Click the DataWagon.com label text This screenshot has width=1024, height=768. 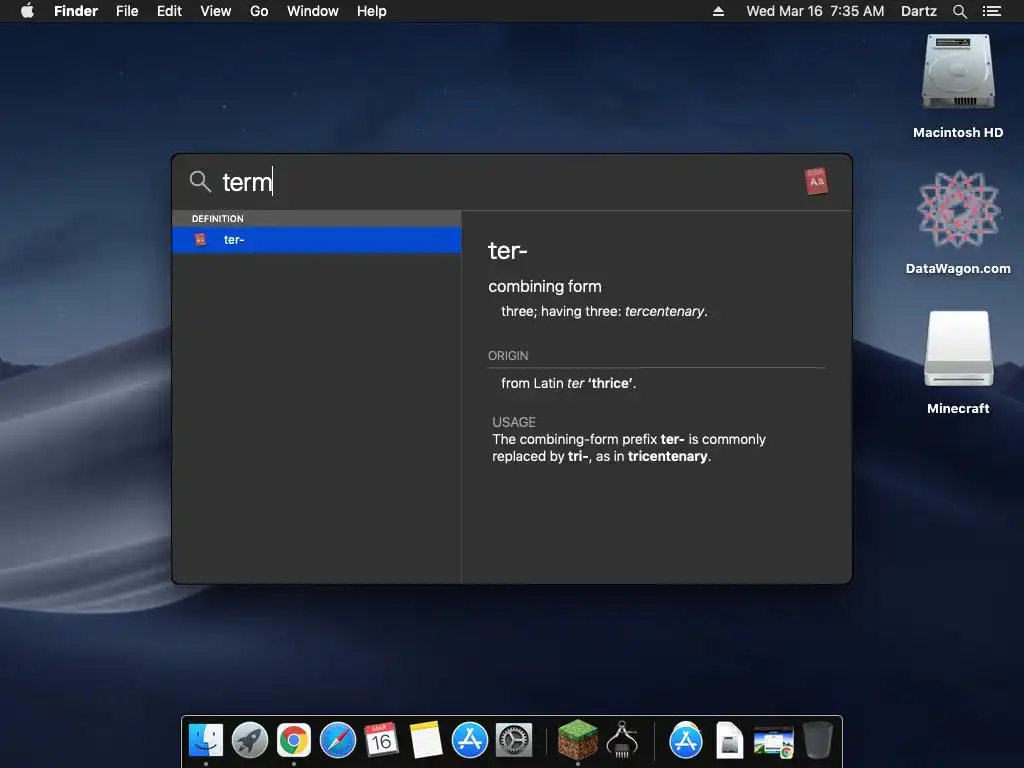point(958,268)
